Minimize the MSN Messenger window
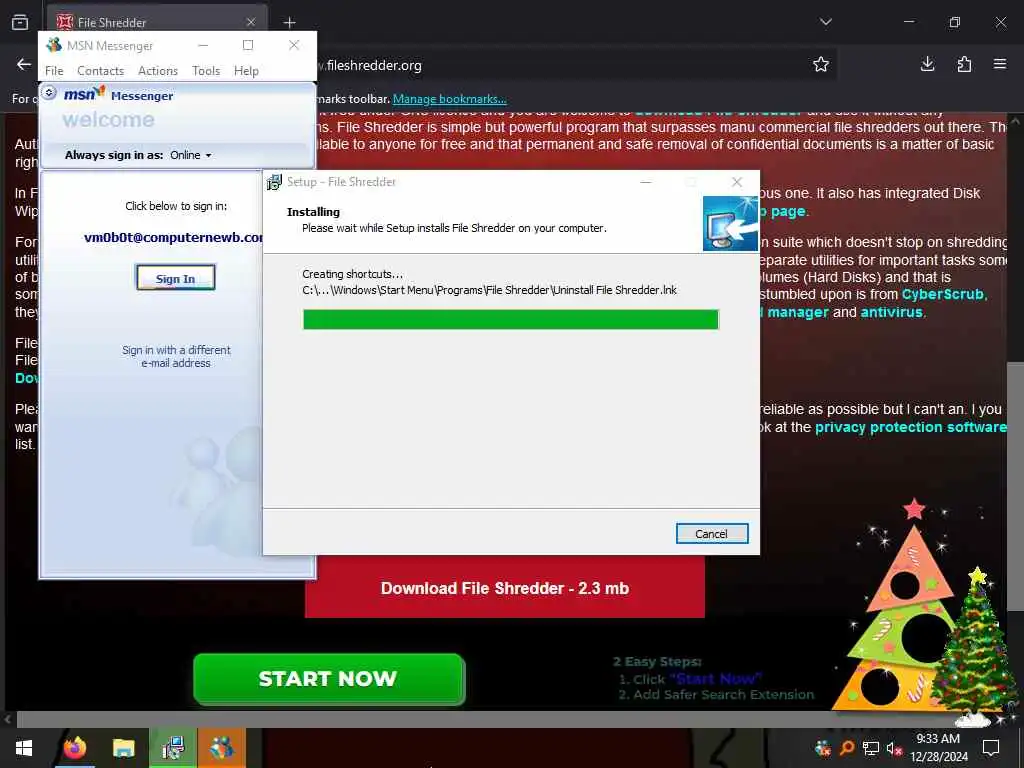Image resolution: width=1024 pixels, height=768 pixels. pyautogui.click(x=203, y=45)
